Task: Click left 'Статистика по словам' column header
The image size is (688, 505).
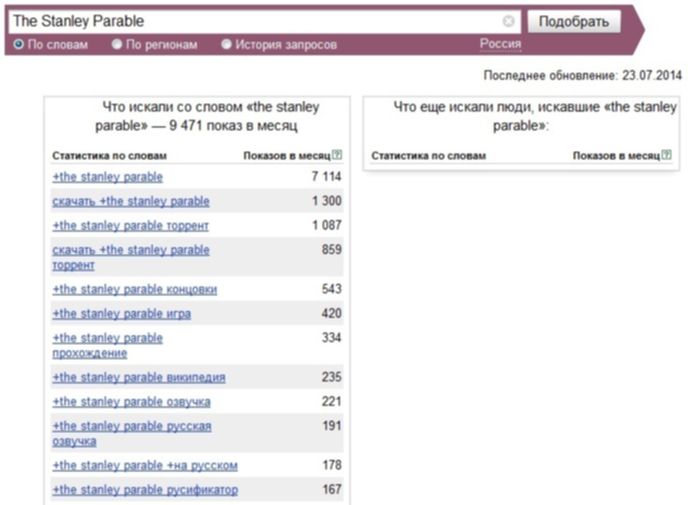Action: [x=109, y=156]
